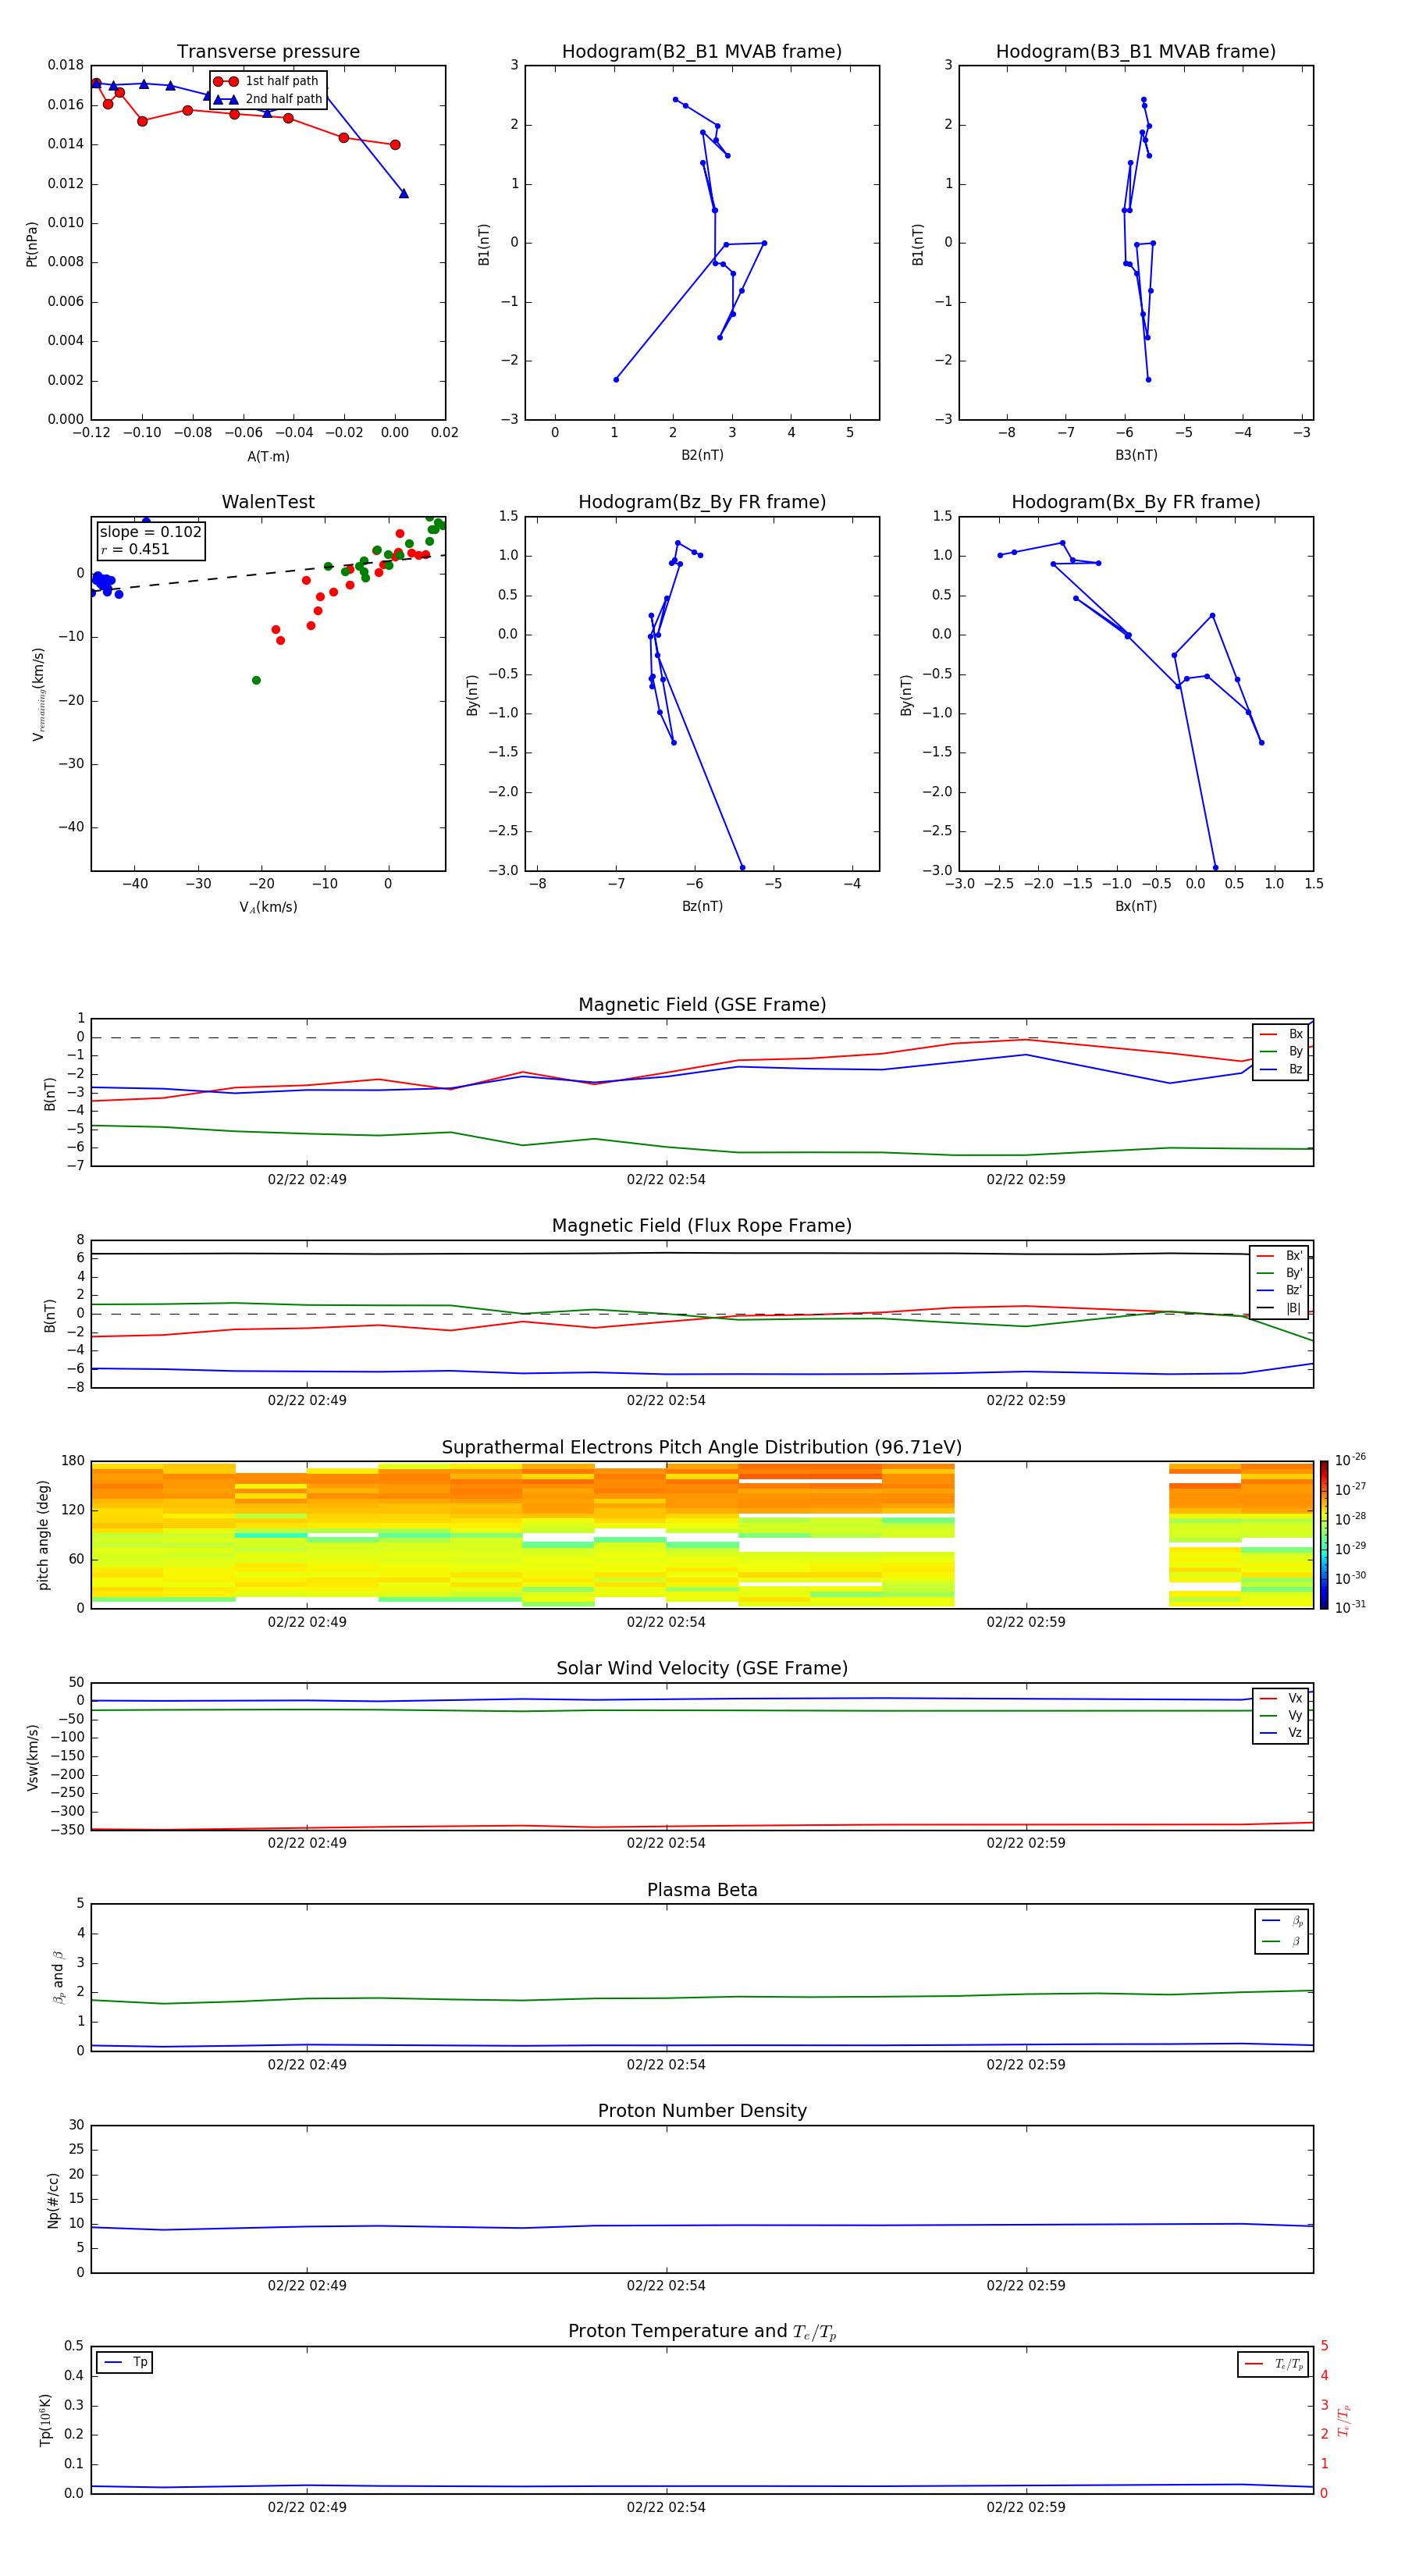
Task: Click the Proton Number Density title
Action: 701,2111
